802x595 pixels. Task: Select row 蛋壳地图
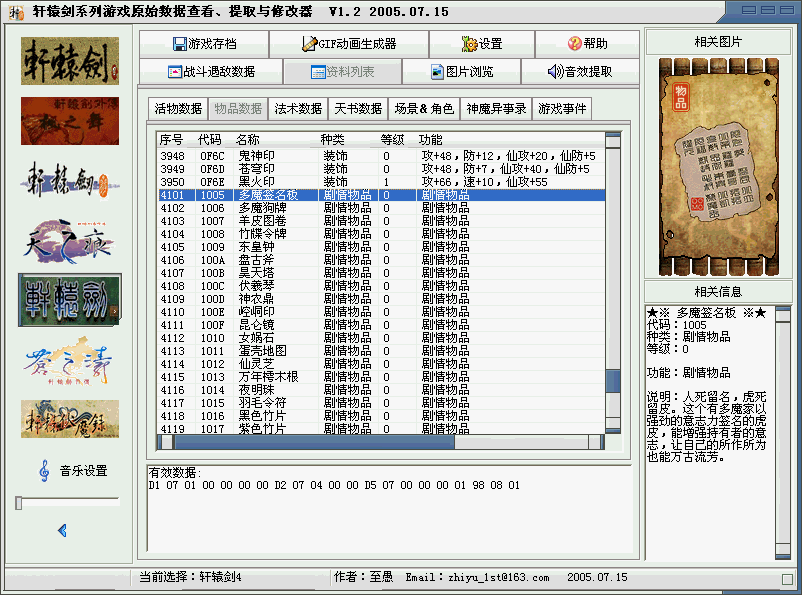pyautogui.click(x=381, y=351)
